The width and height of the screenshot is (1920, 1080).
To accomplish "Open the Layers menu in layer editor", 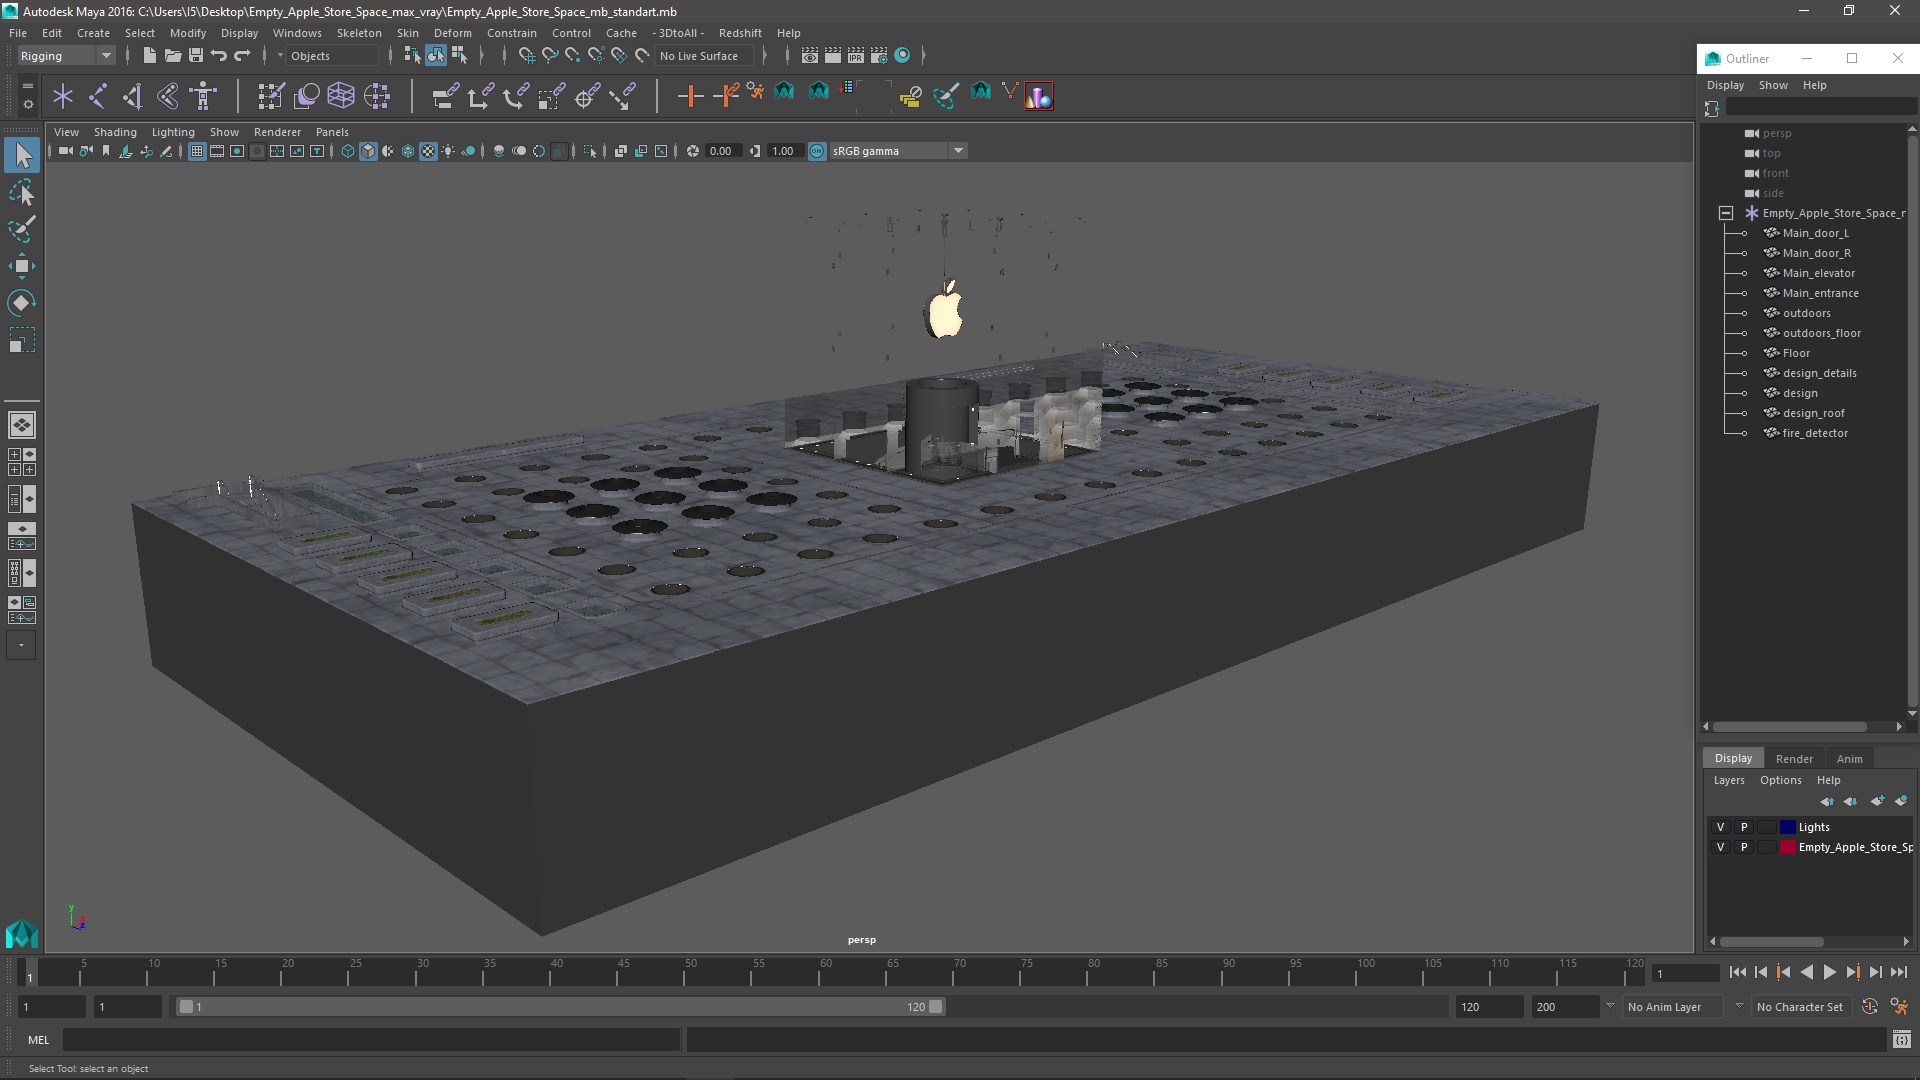I will (1728, 781).
